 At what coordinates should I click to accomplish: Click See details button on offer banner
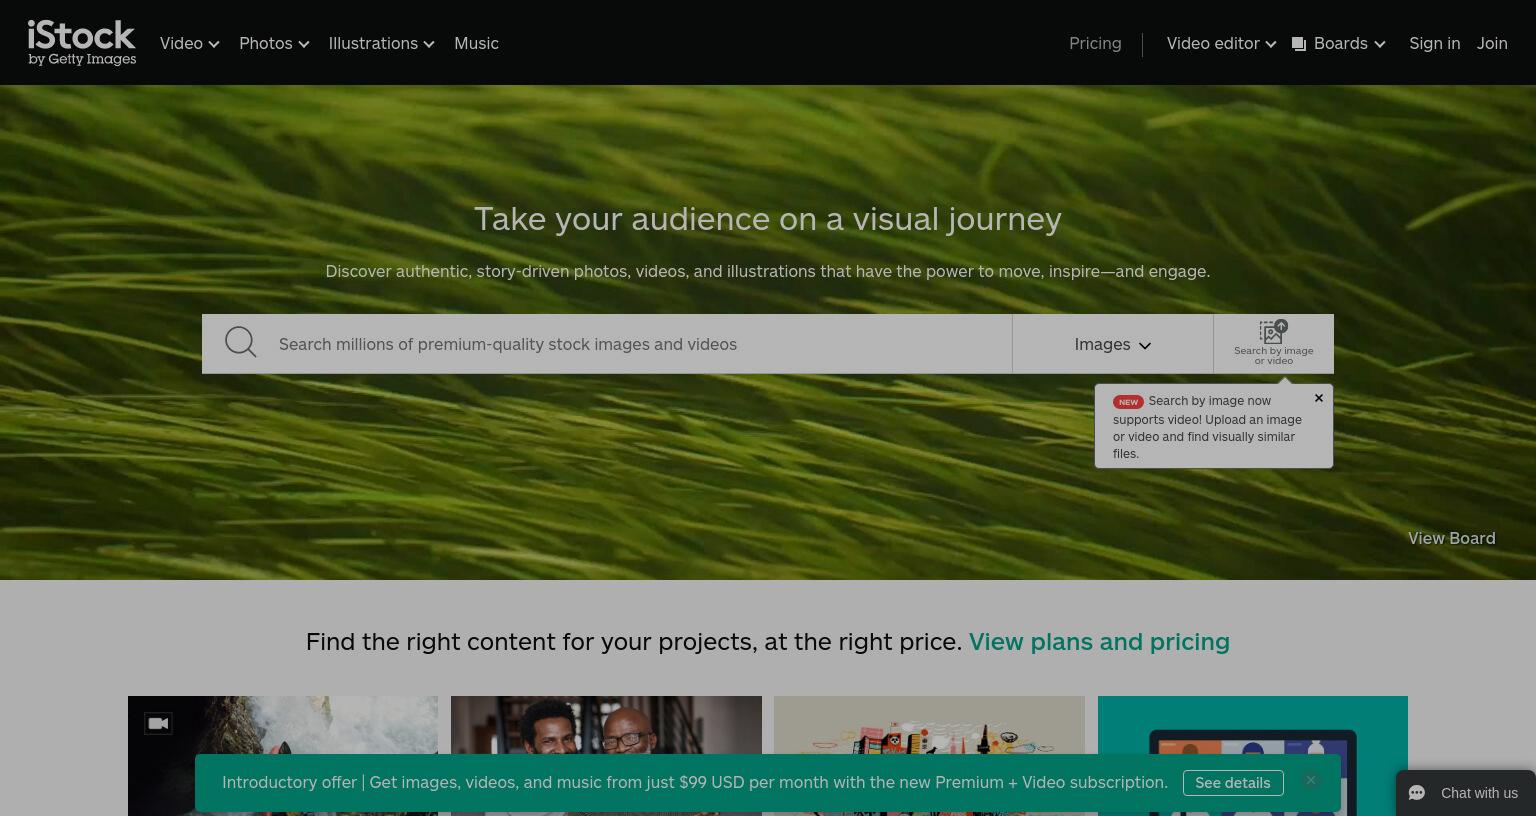tap(1232, 783)
